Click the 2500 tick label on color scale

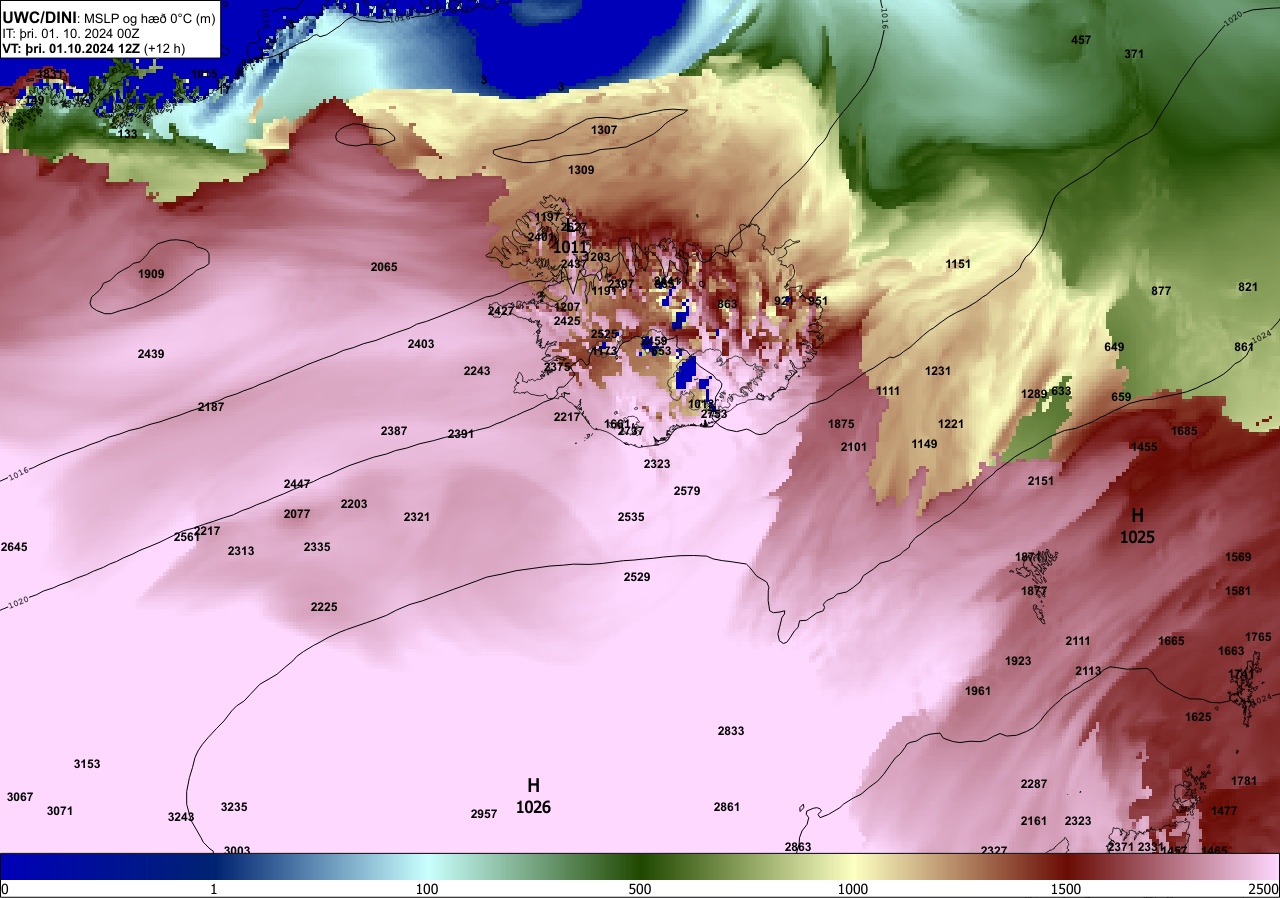click(1264, 889)
